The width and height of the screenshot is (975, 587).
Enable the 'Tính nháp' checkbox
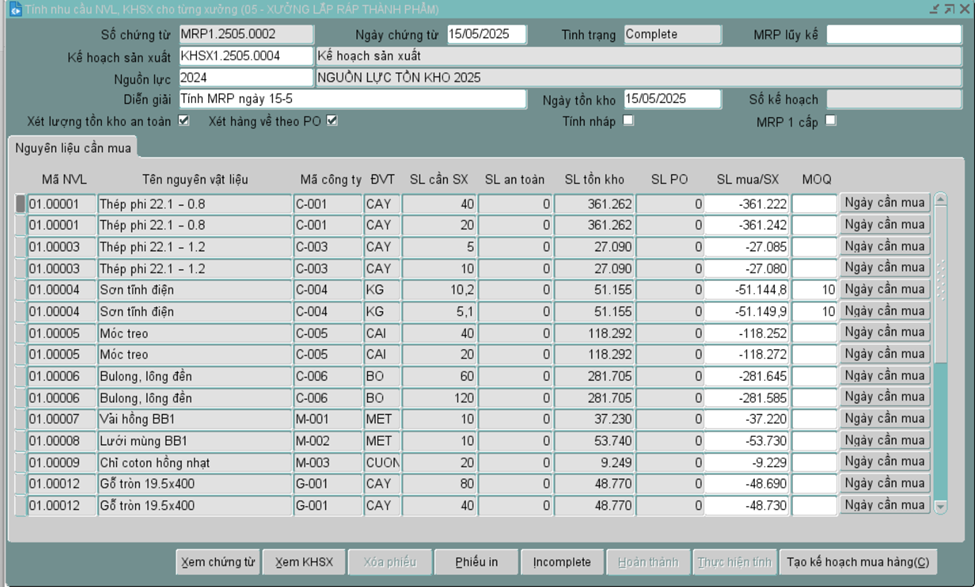pyautogui.click(x=628, y=121)
